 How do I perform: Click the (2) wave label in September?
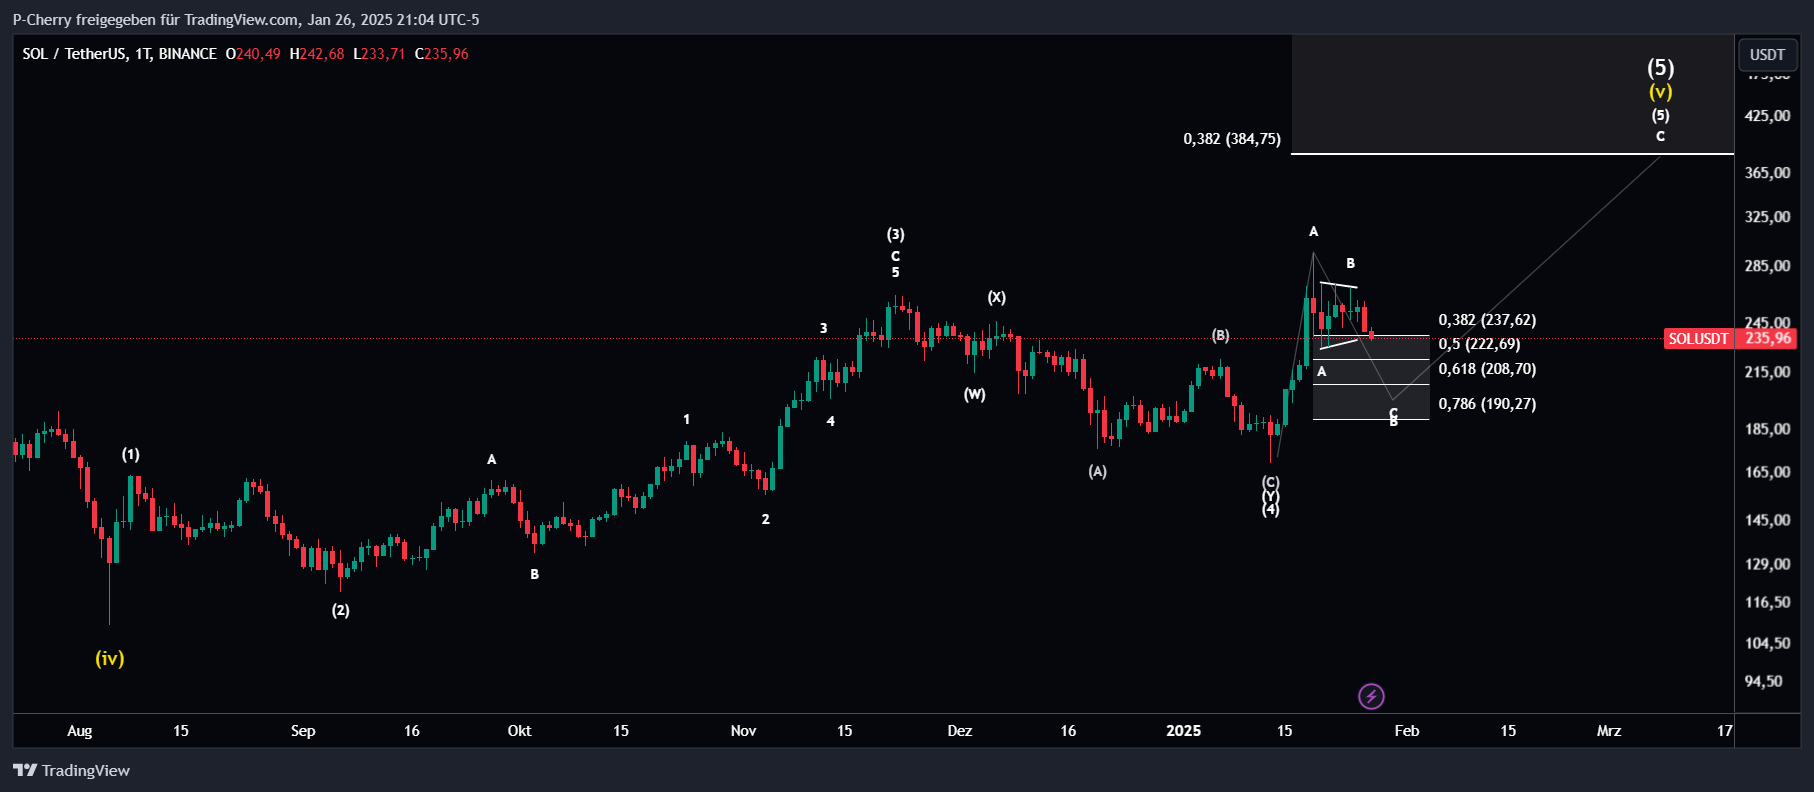(341, 610)
